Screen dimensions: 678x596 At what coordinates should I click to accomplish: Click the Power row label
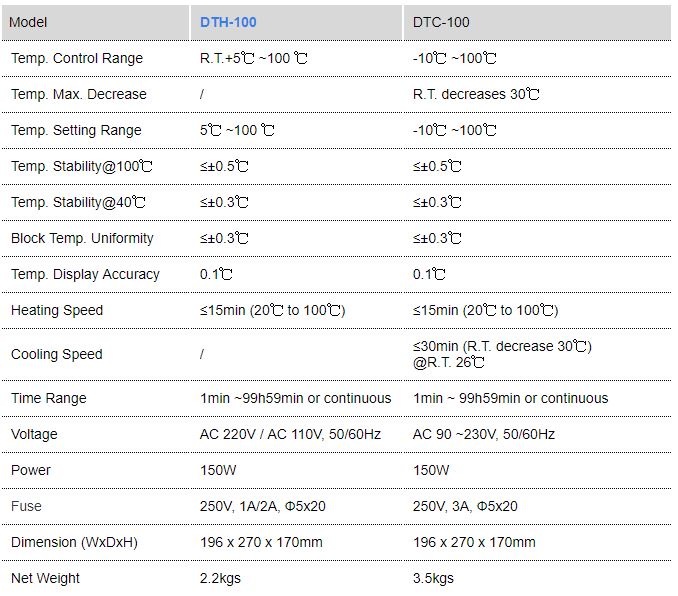click(31, 470)
